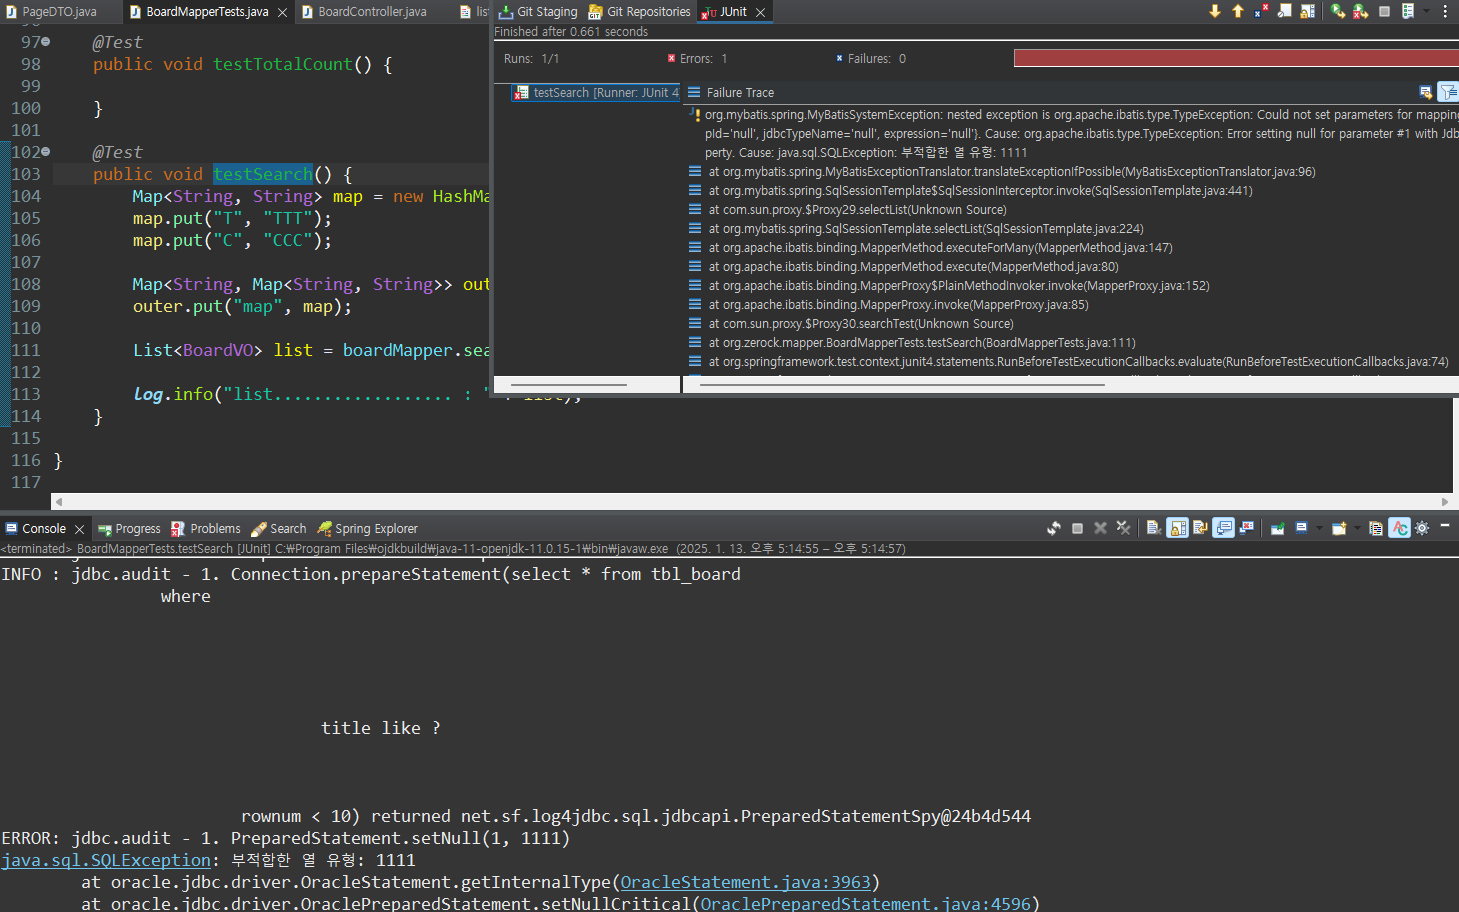The width and height of the screenshot is (1459, 912).
Task: Clear the Console output
Action: (1154, 528)
